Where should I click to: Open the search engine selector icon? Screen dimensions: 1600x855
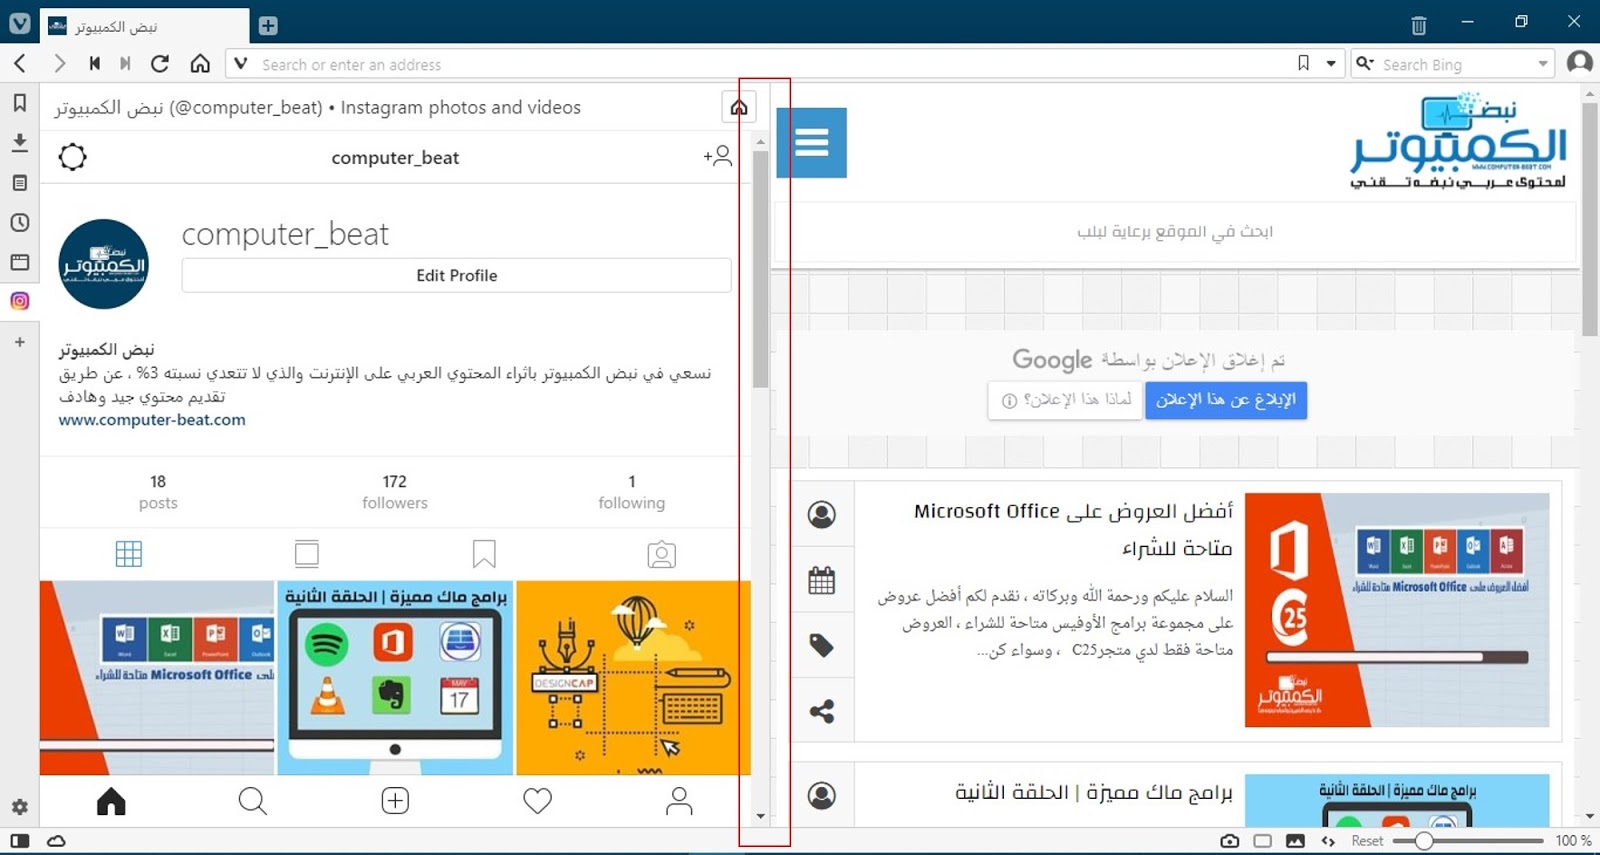[x=1365, y=63]
